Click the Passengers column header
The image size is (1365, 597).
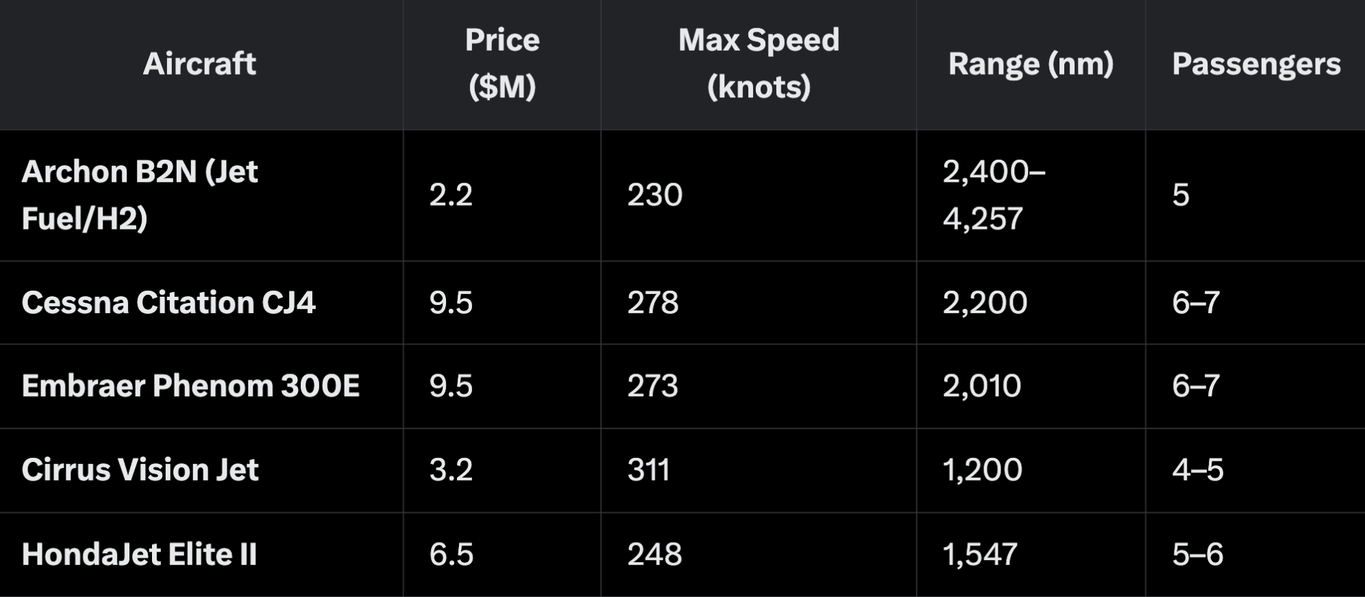(x=1256, y=64)
